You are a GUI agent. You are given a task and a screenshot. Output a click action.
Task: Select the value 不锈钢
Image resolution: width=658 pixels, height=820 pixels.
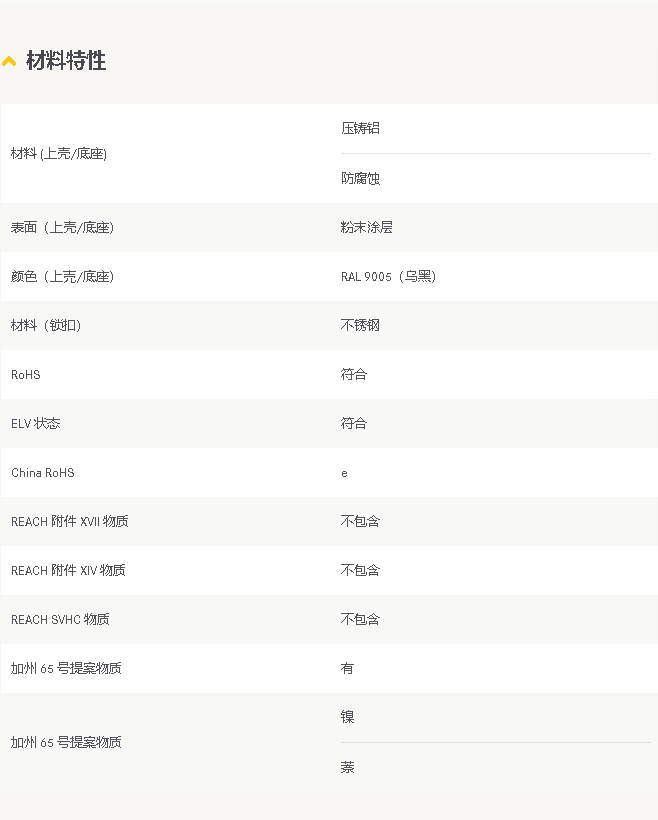360,325
